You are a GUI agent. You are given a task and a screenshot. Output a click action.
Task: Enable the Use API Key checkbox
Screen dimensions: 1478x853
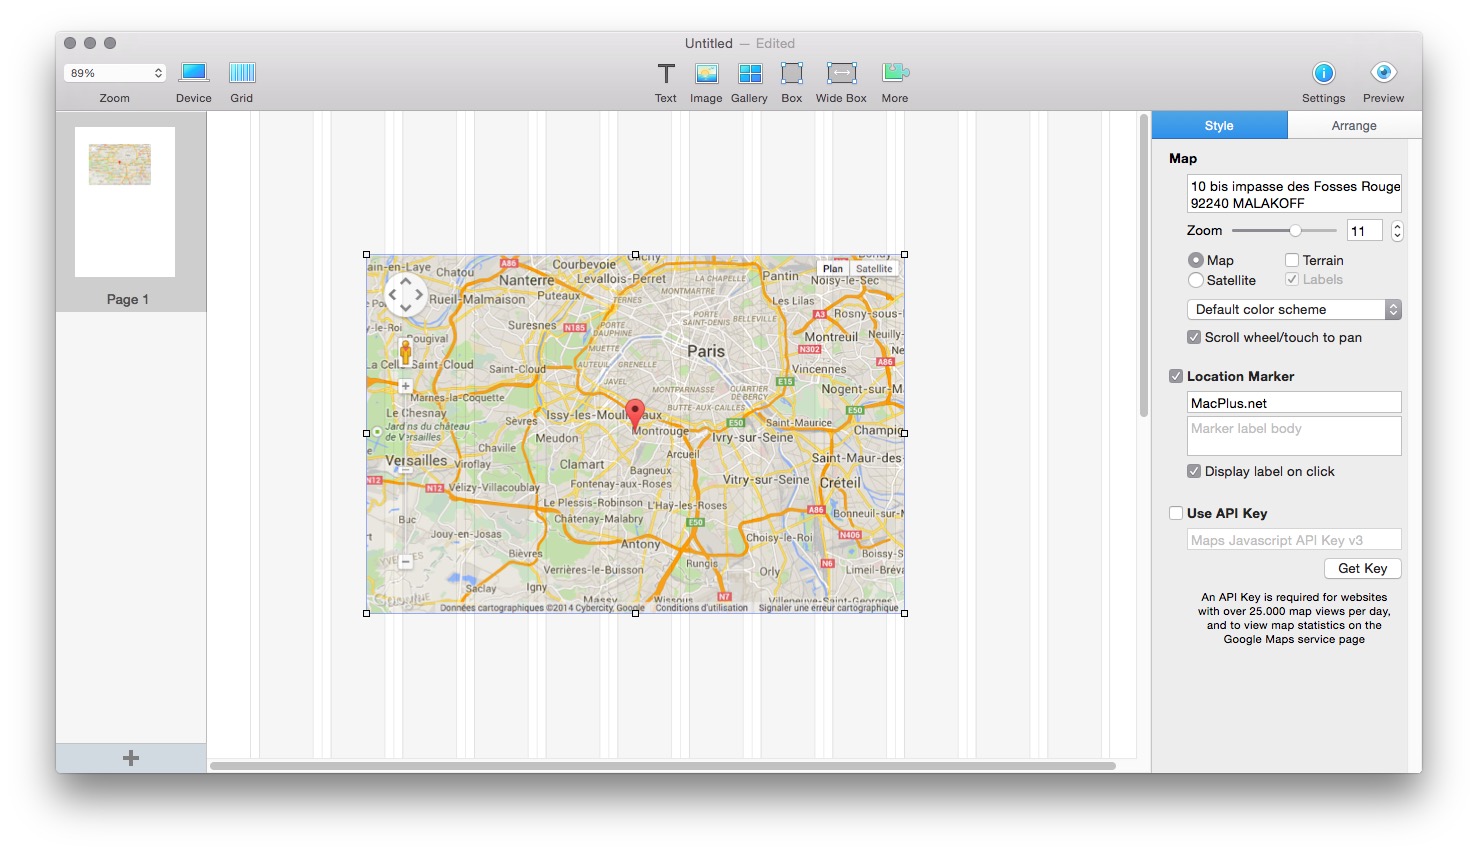[x=1176, y=513]
